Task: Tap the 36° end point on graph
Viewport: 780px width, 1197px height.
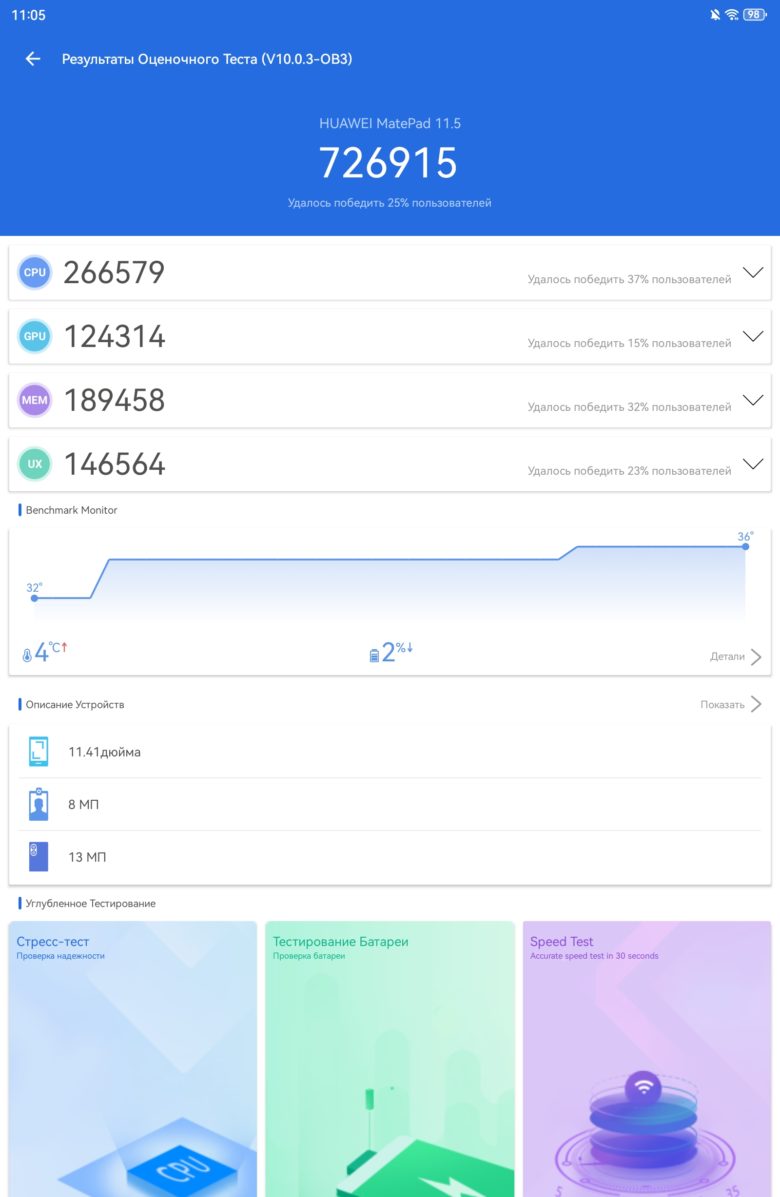Action: pyautogui.click(x=746, y=546)
